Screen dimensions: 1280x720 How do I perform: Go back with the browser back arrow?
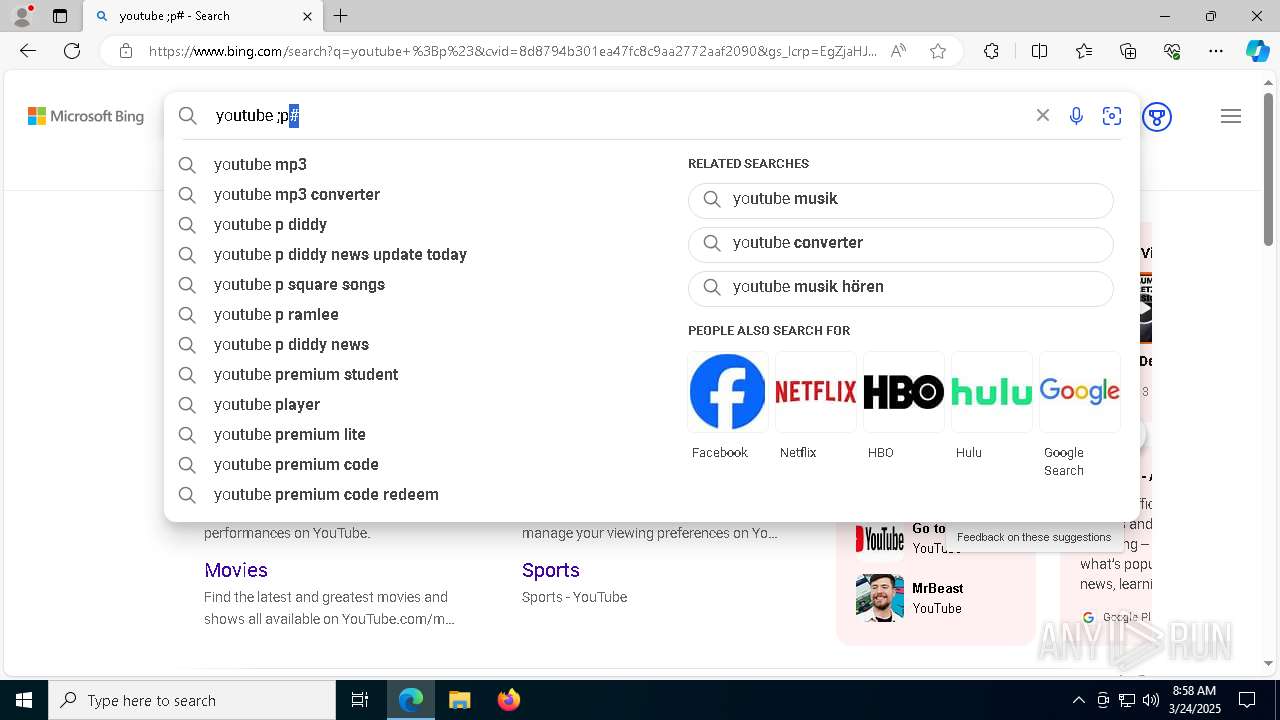tap(28, 51)
